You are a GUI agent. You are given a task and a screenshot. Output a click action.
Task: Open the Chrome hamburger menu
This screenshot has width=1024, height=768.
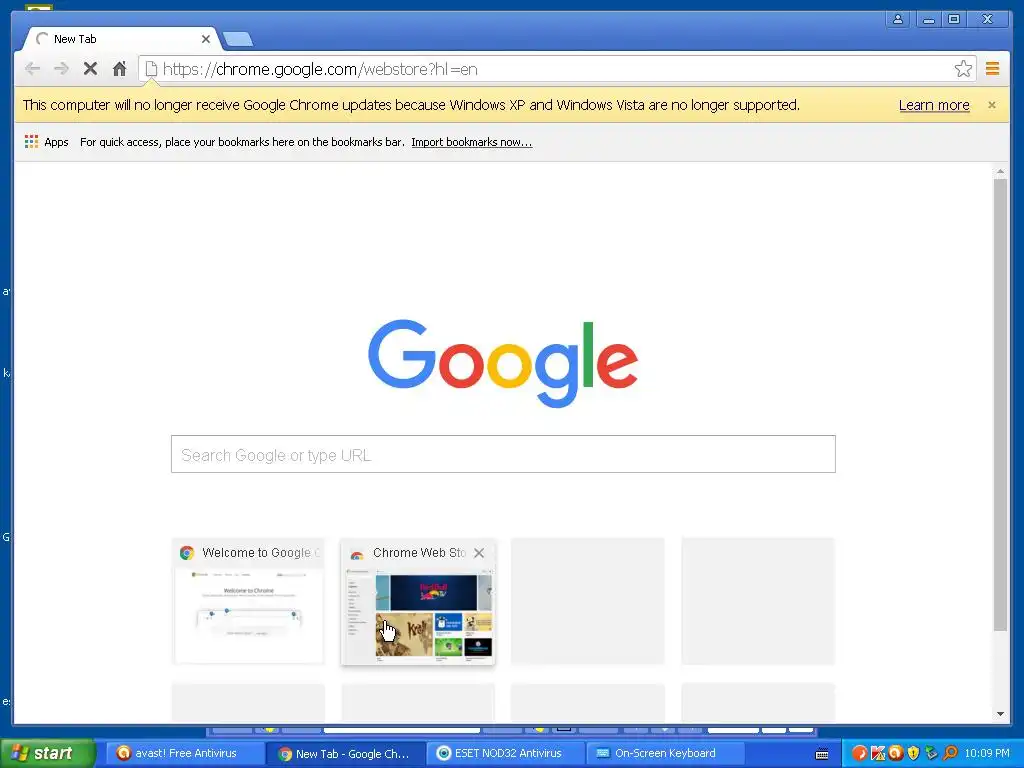pyautogui.click(x=993, y=69)
